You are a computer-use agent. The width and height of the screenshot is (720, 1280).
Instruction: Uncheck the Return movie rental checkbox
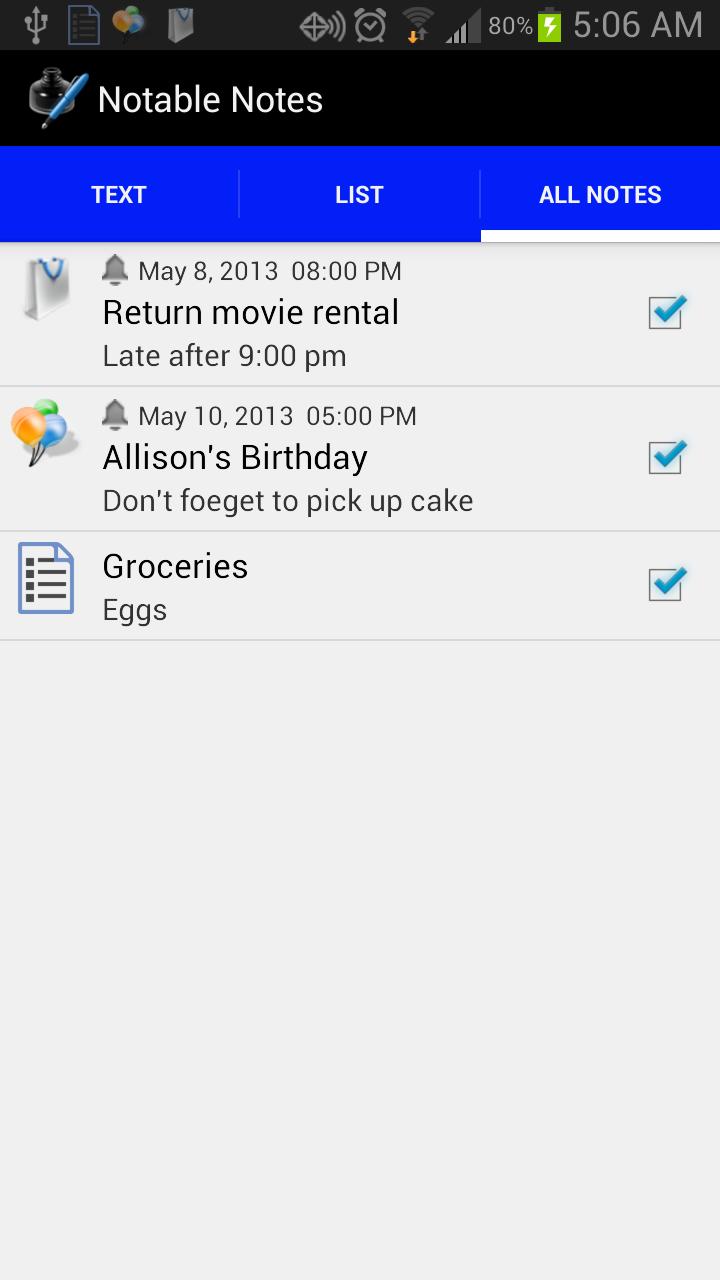pyautogui.click(x=665, y=312)
